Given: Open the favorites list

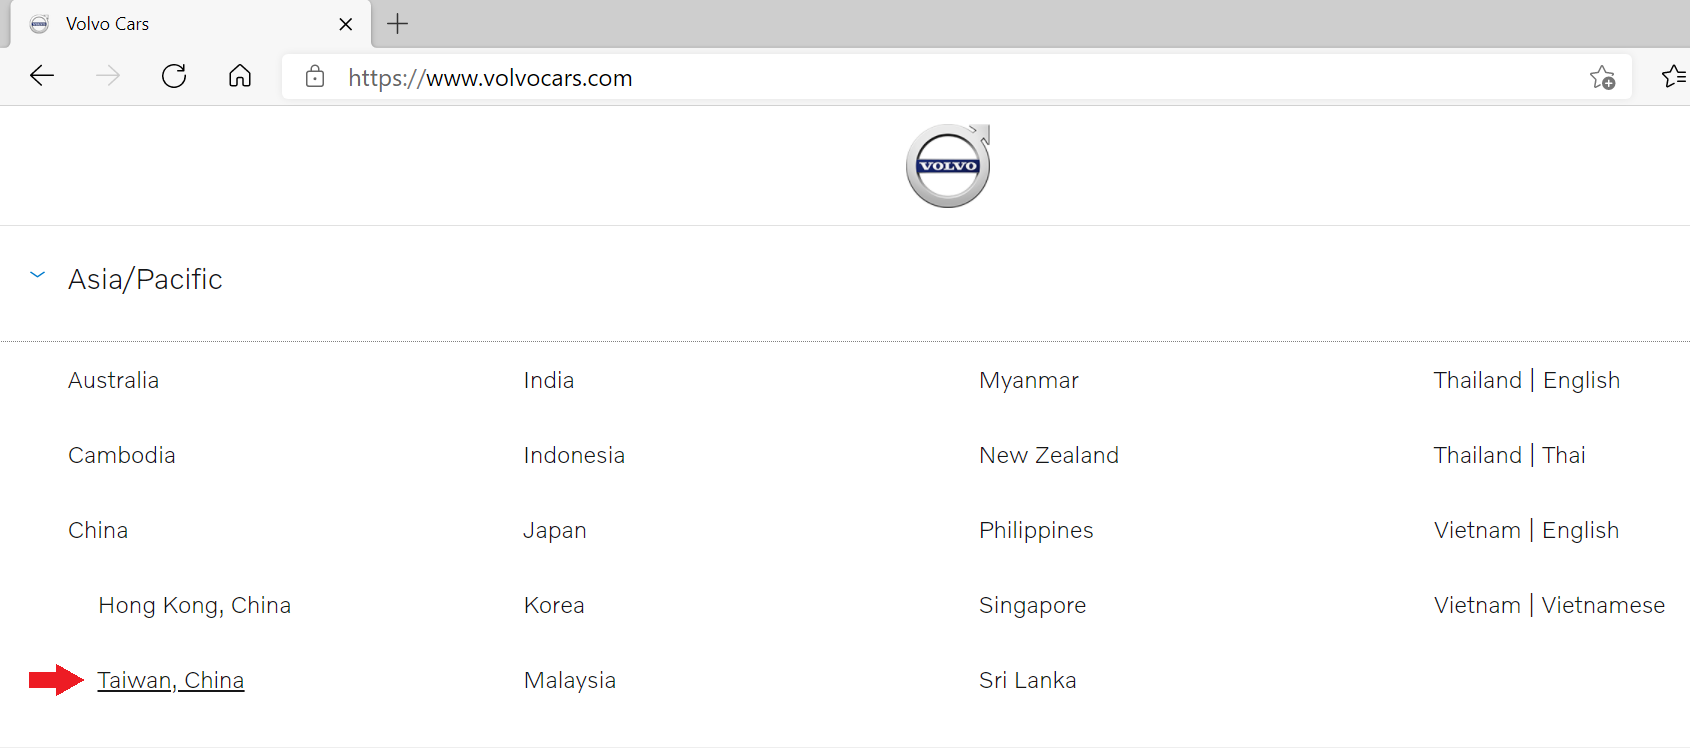Looking at the screenshot, I should click(x=1674, y=76).
